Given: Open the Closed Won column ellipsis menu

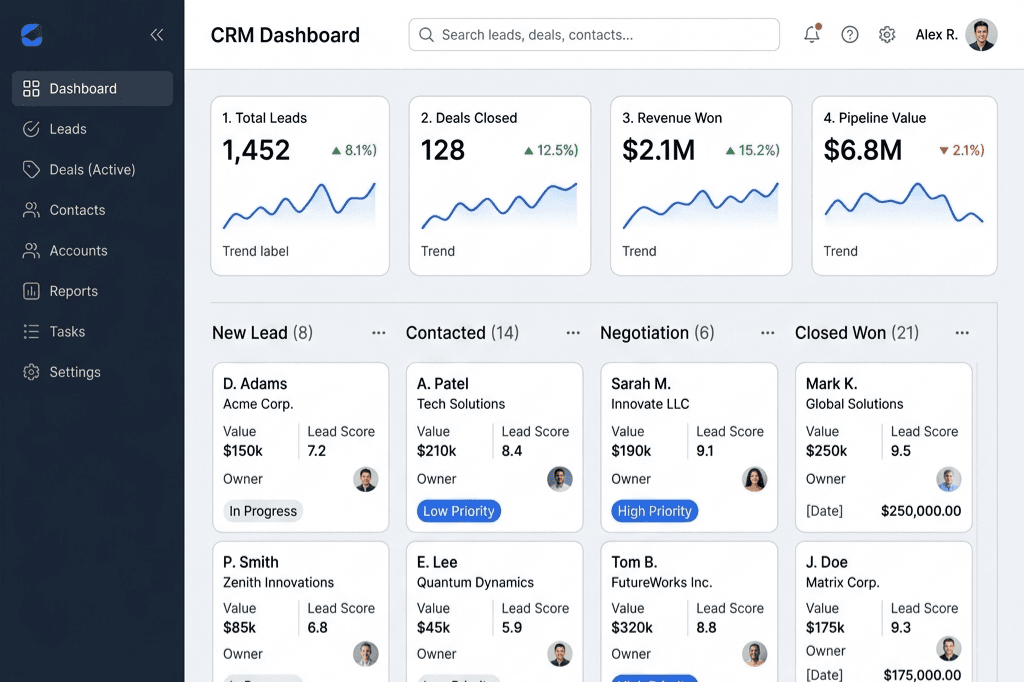Looking at the screenshot, I should 962,332.
